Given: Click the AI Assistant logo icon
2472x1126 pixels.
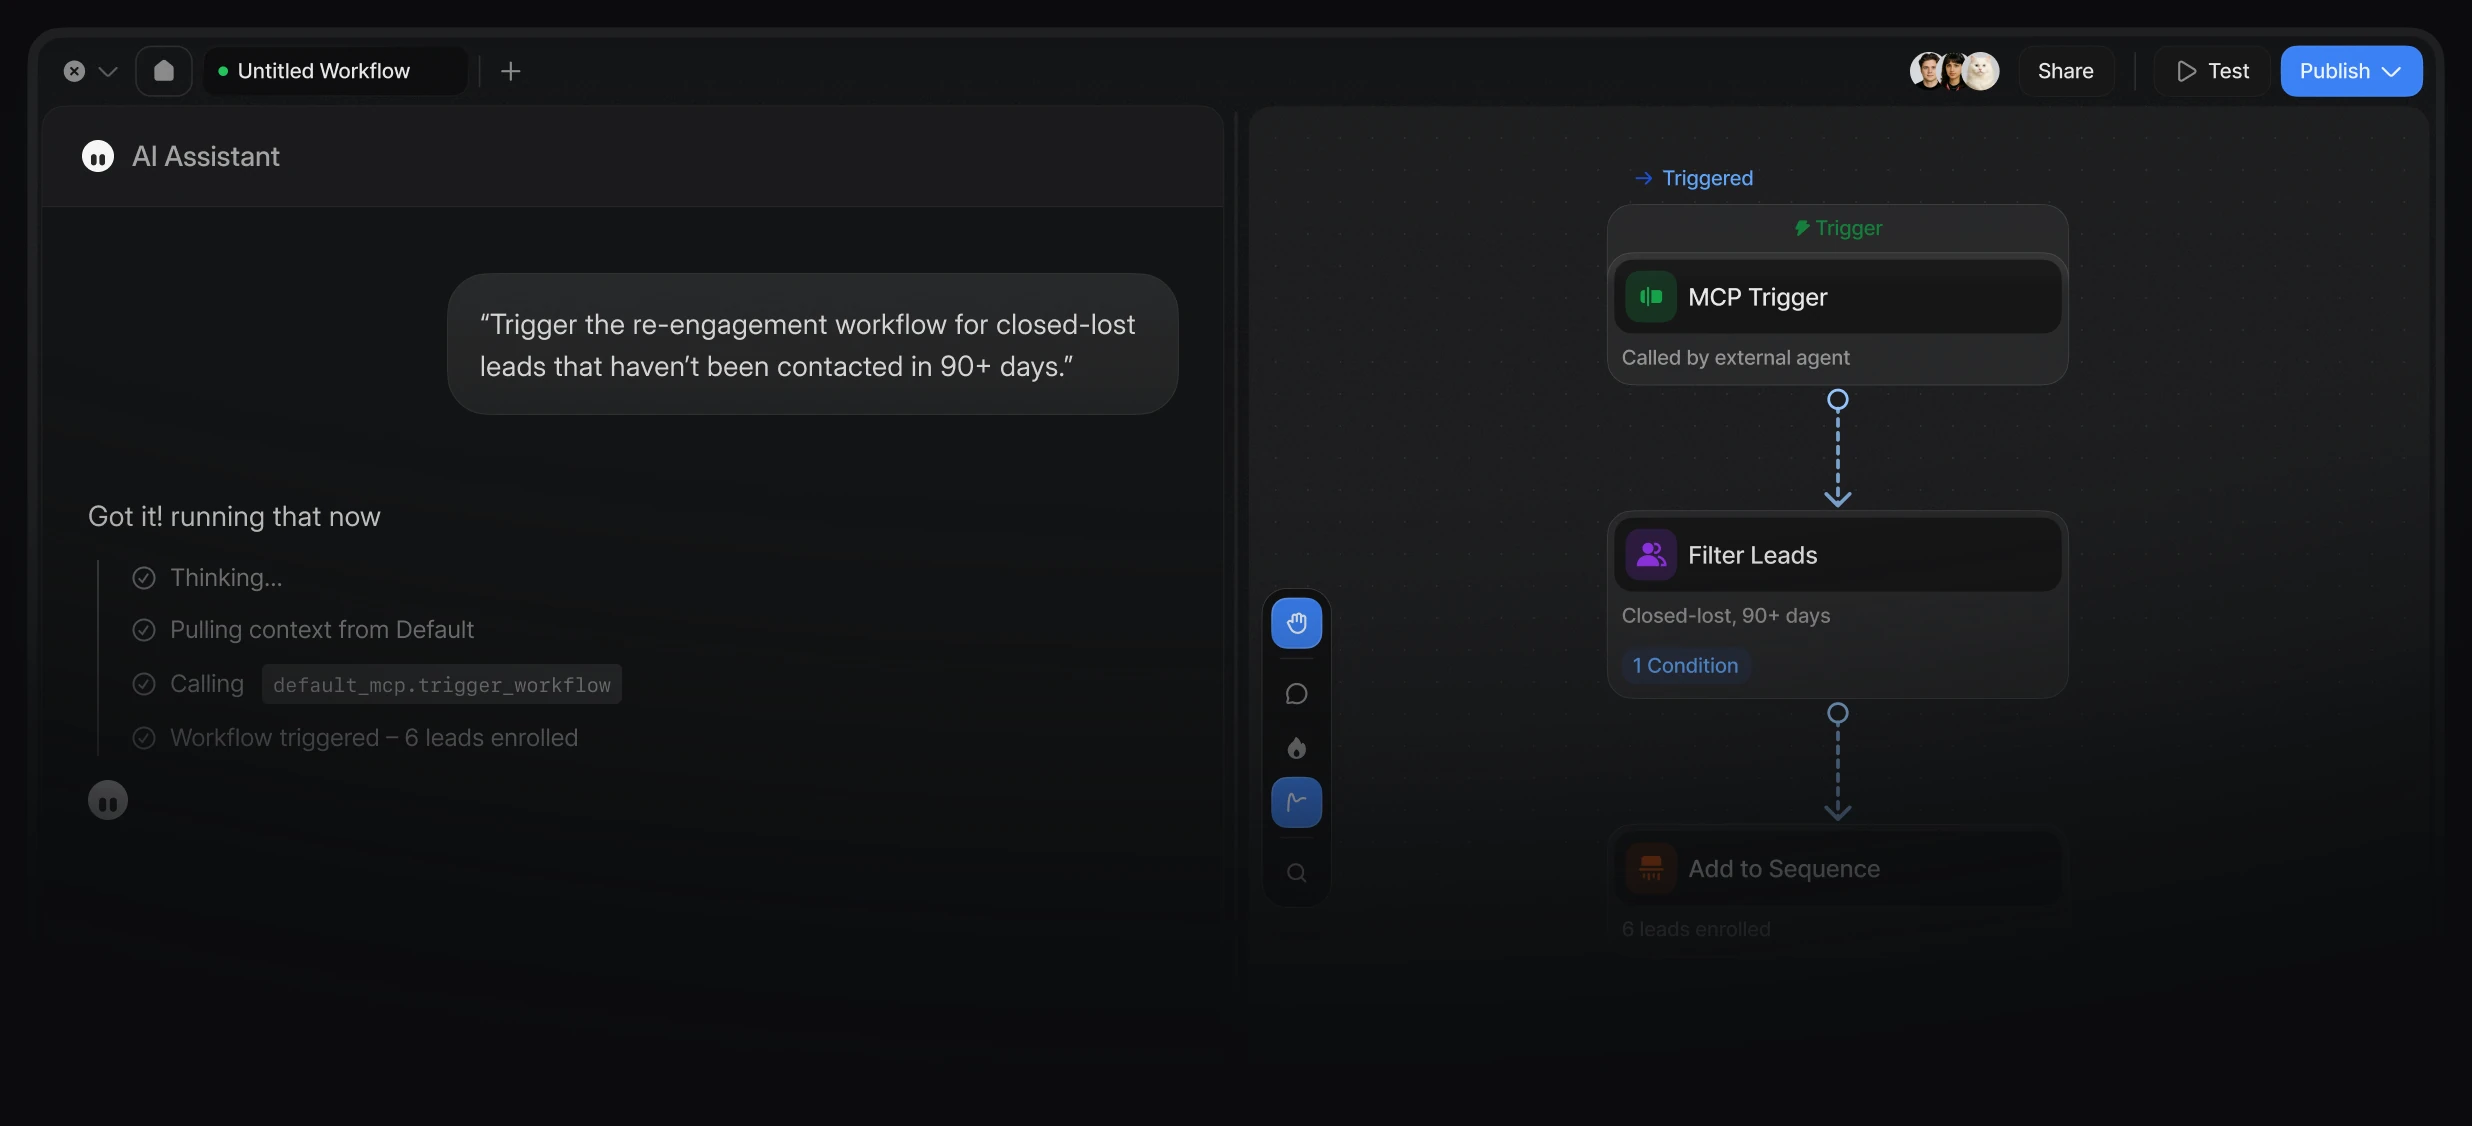Looking at the screenshot, I should tap(98, 156).
